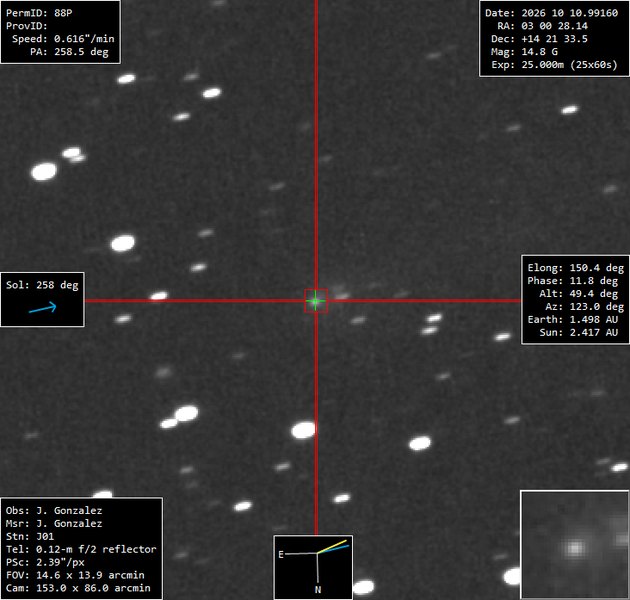
Task: Click the 'Date: 2026 10 10.99160' line
Action: tap(551, 13)
